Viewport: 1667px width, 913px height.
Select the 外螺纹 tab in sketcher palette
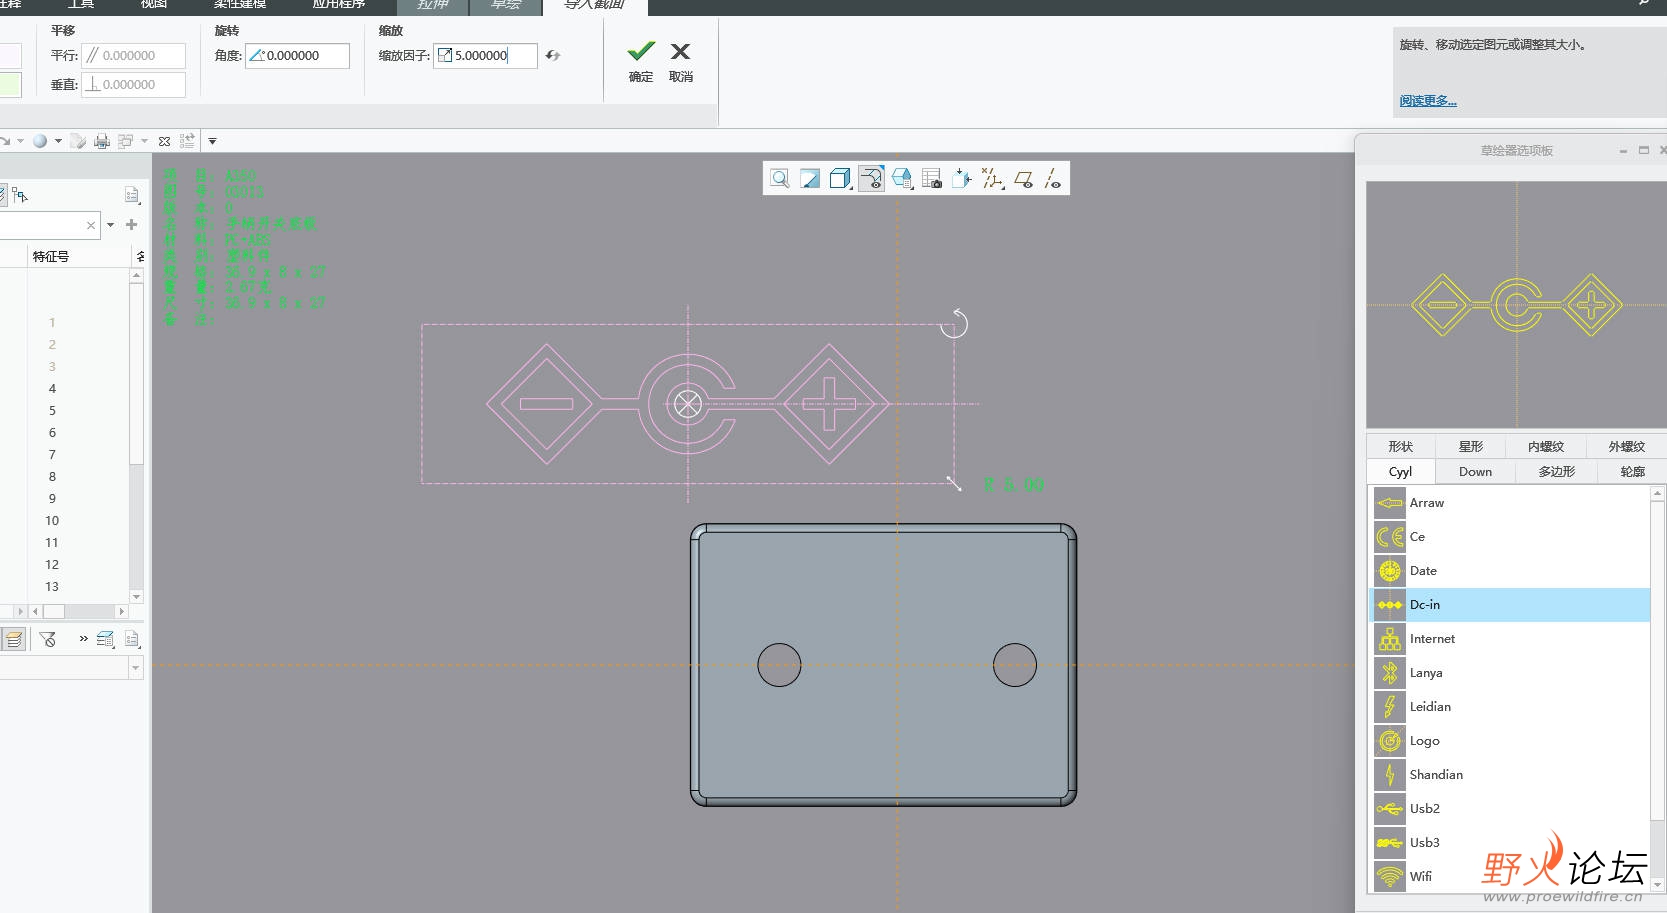(x=1626, y=447)
